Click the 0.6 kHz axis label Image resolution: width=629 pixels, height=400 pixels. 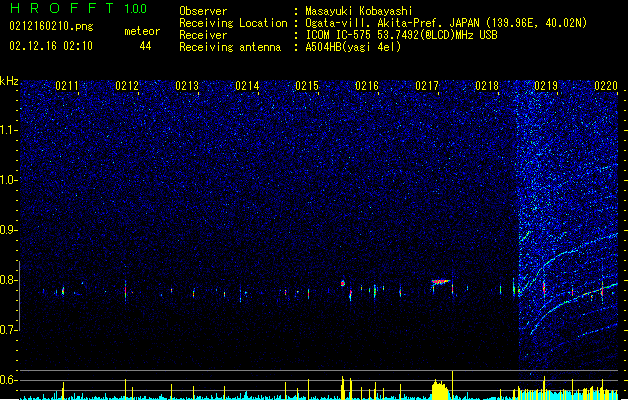(x=8, y=380)
